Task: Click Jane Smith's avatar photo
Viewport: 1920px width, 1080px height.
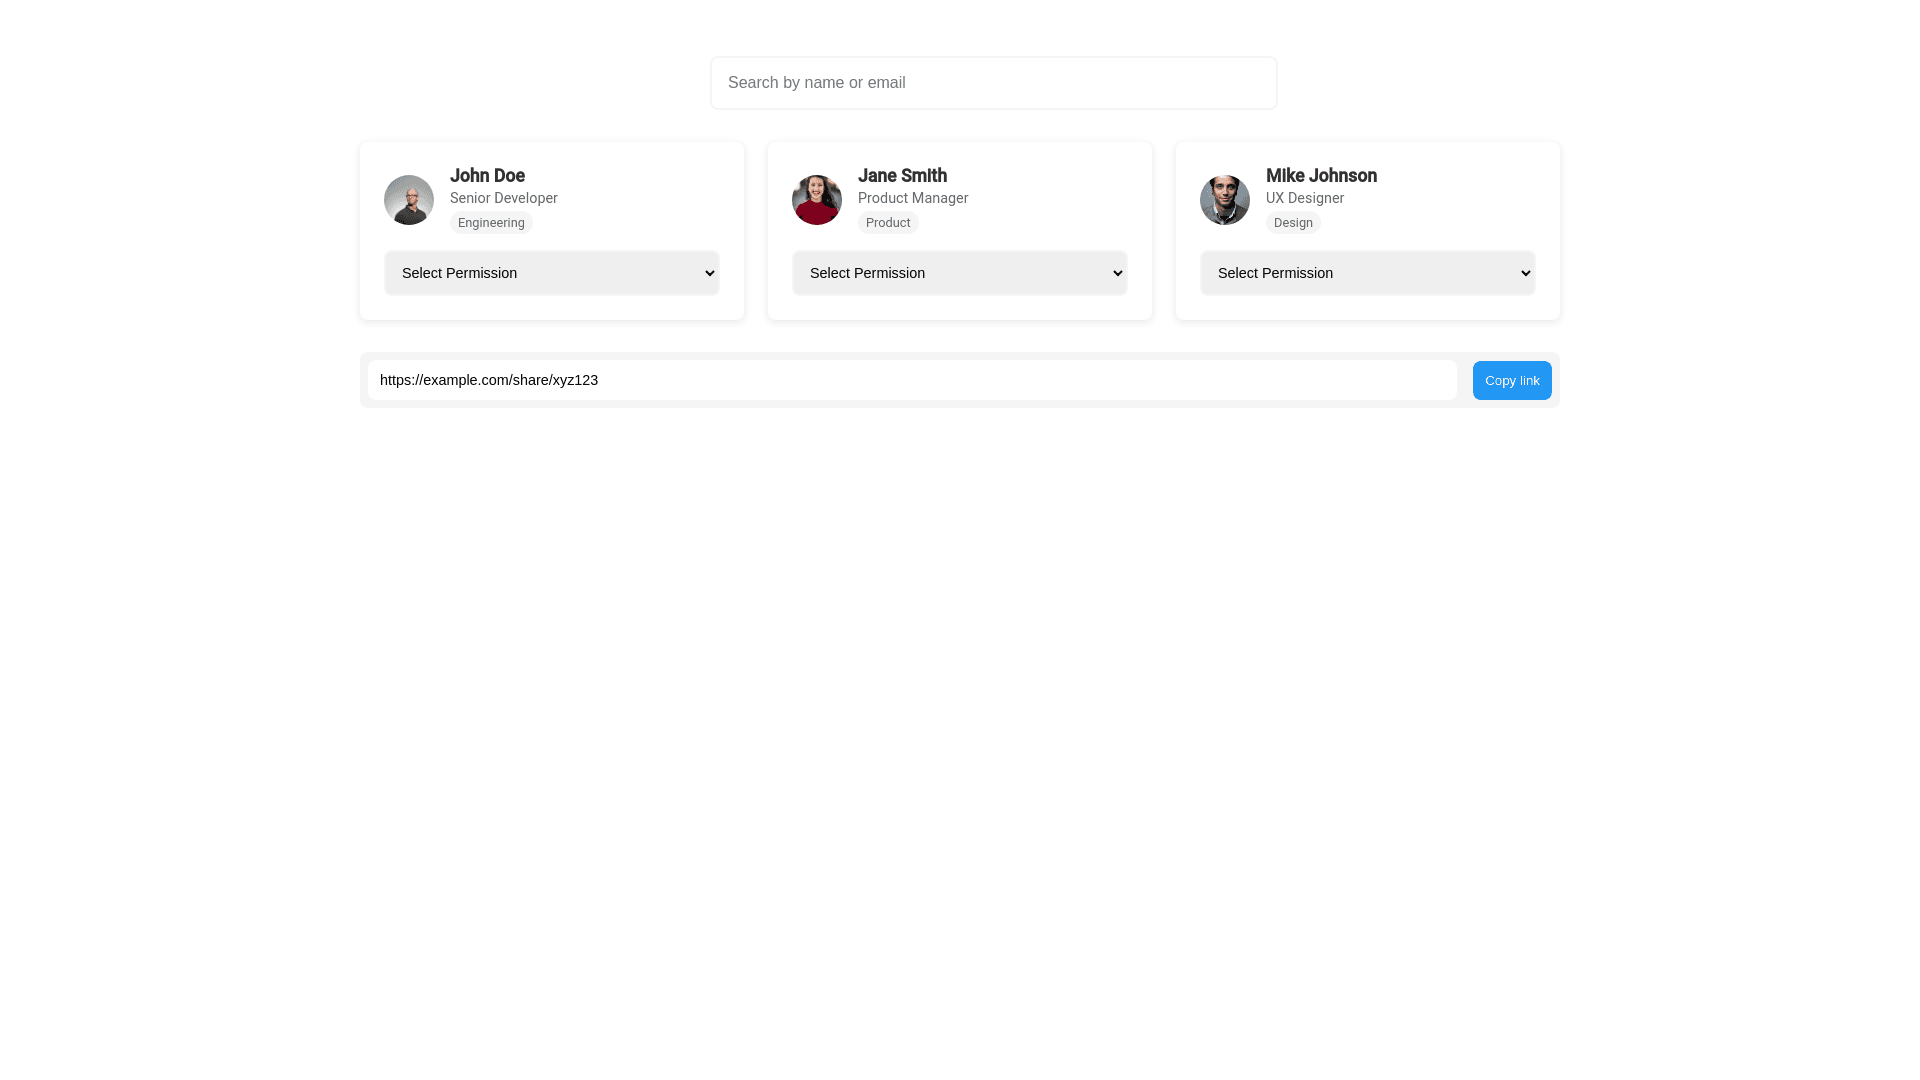Action: (x=816, y=200)
